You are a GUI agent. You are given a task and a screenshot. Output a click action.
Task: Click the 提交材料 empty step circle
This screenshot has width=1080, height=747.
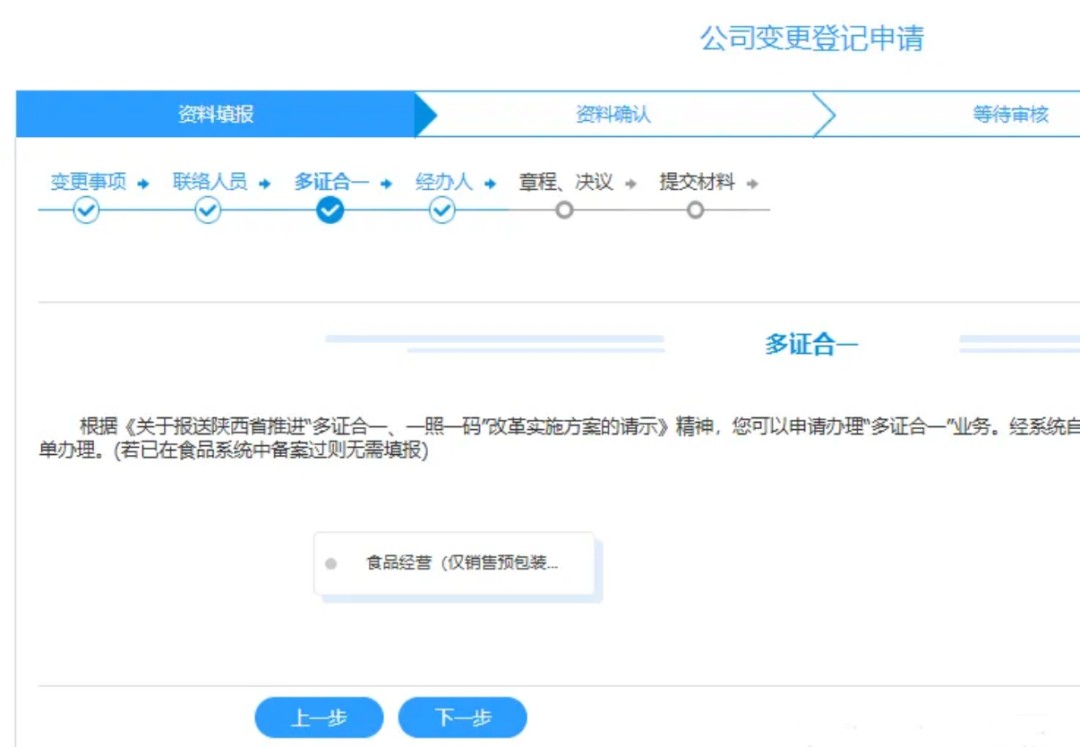695,210
